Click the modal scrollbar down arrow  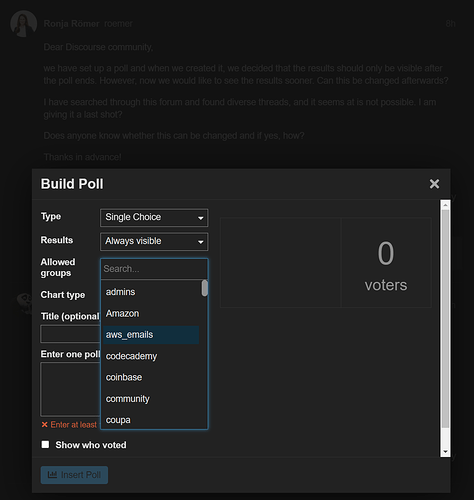445,452
